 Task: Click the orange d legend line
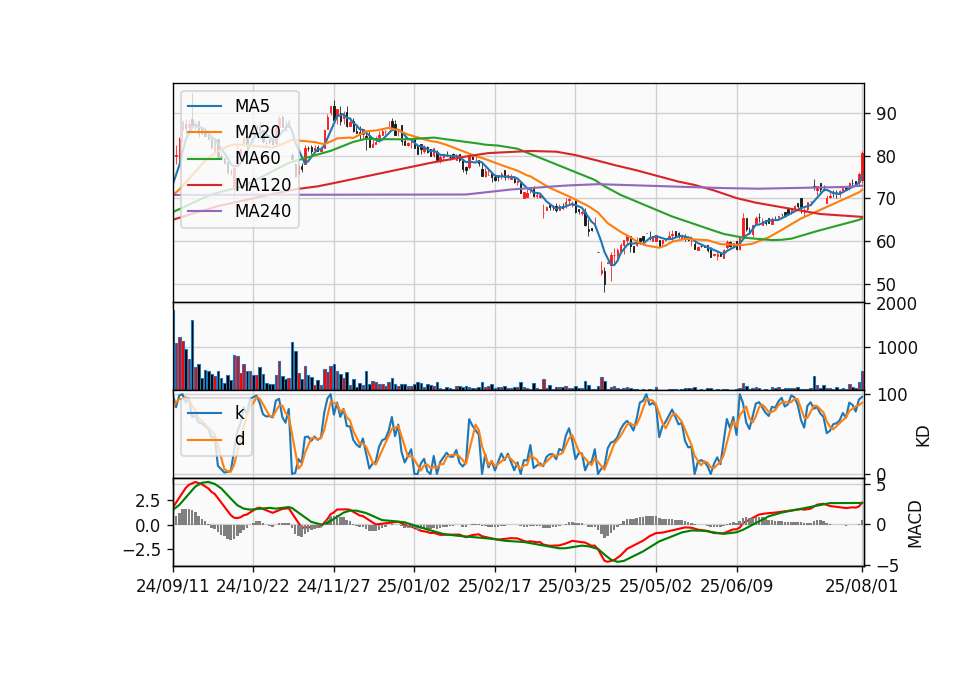click(204, 440)
